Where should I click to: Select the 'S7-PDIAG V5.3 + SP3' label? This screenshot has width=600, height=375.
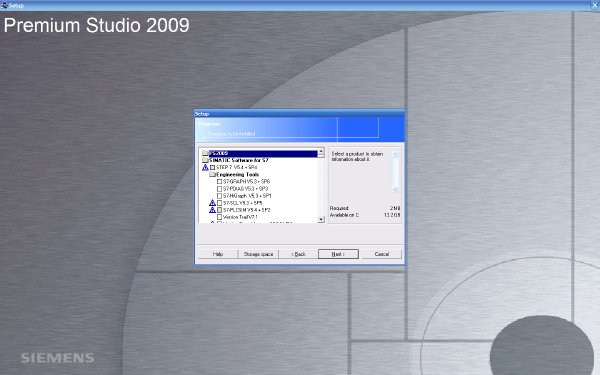[x=246, y=189]
